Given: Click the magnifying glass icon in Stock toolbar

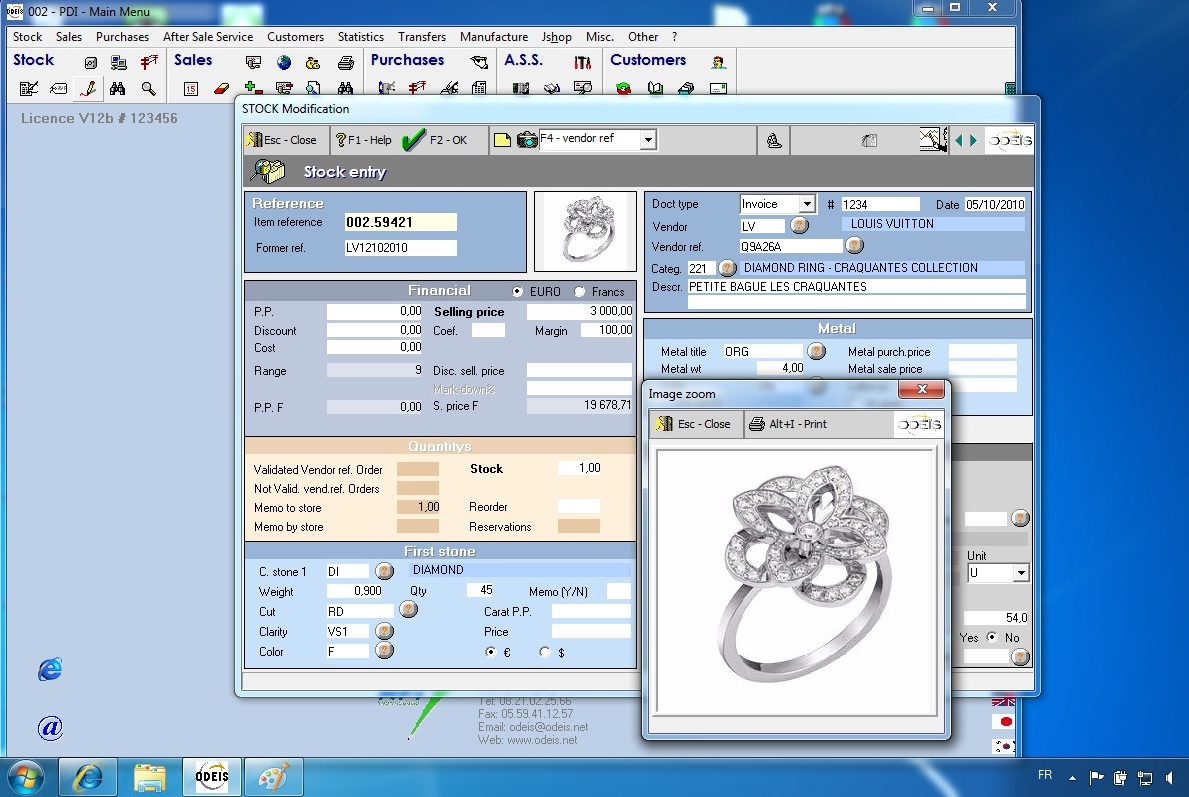Looking at the screenshot, I should [x=149, y=89].
